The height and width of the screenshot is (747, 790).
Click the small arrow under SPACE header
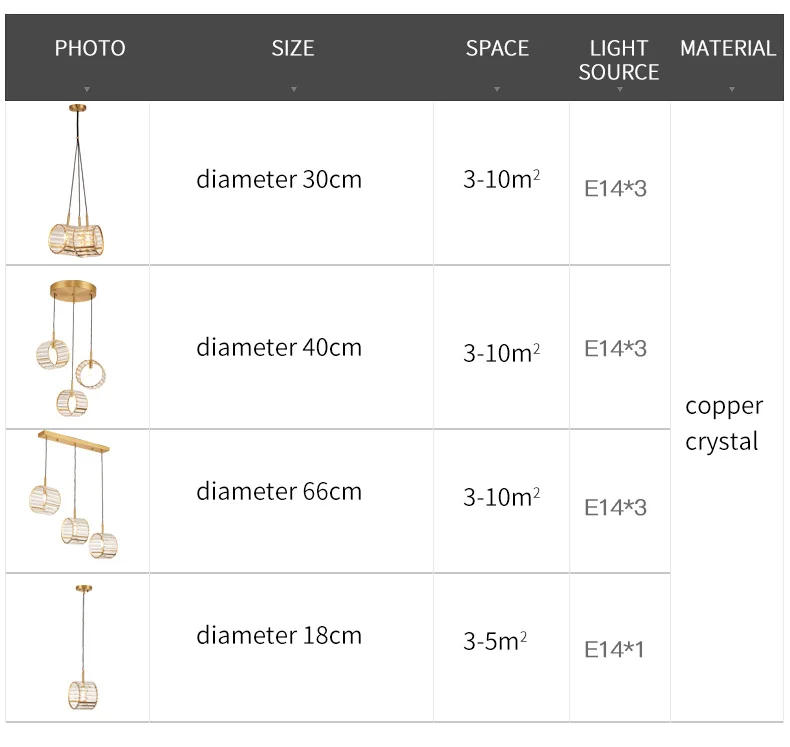497,90
